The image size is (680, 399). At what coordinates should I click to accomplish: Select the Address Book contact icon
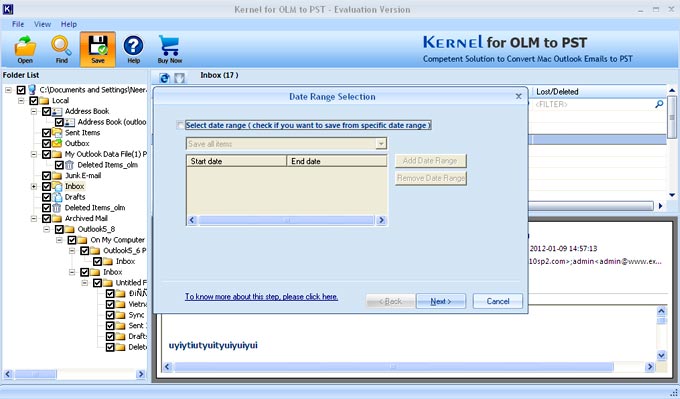click(x=57, y=111)
